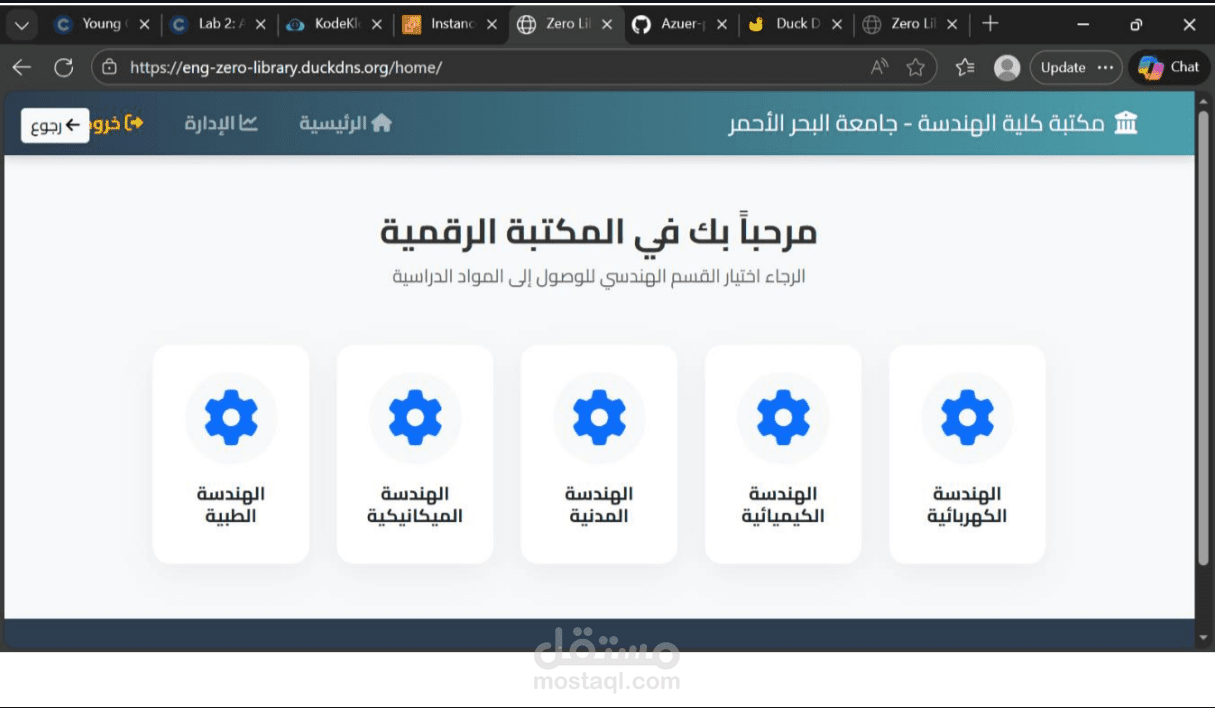Close the Duck DNS tab
Image resolution: width=1215 pixels, height=708 pixels.
(837, 25)
